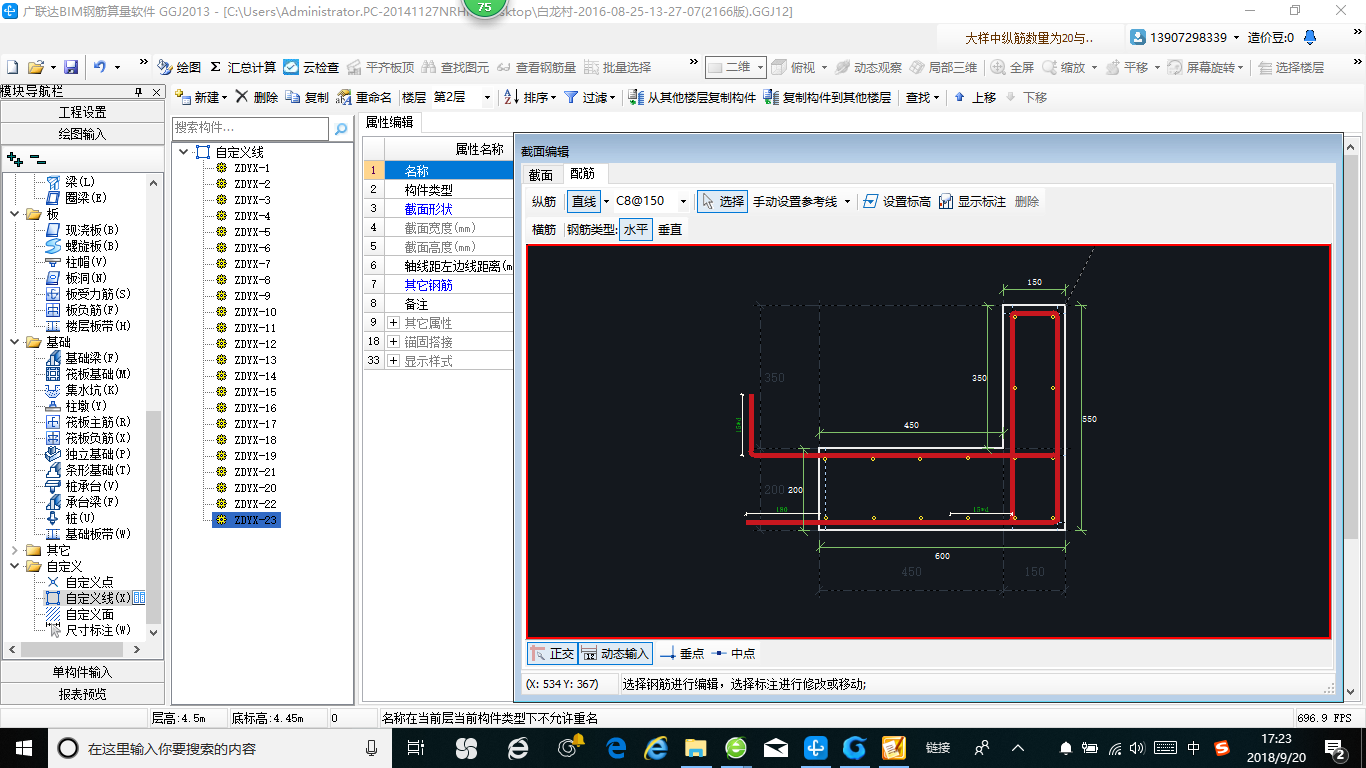Click the search magnifier in component list
Screen dimensions: 1366x768
point(341,128)
